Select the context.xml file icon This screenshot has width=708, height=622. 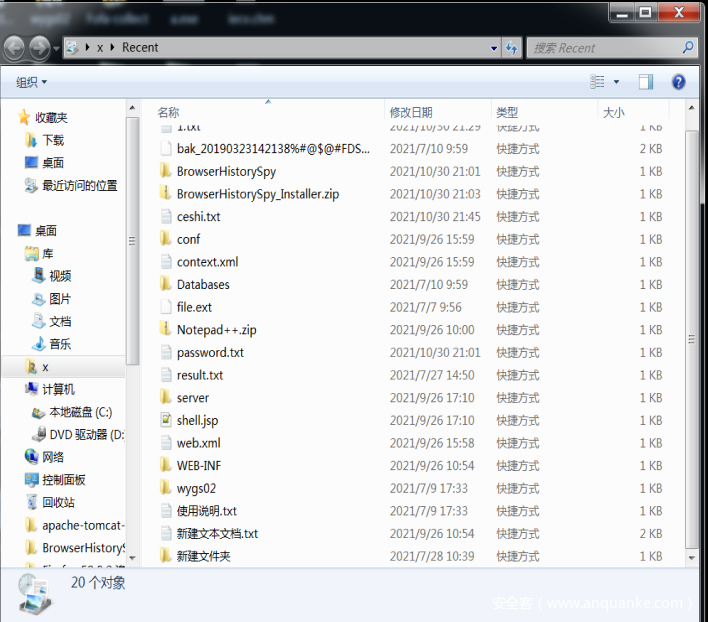166,262
